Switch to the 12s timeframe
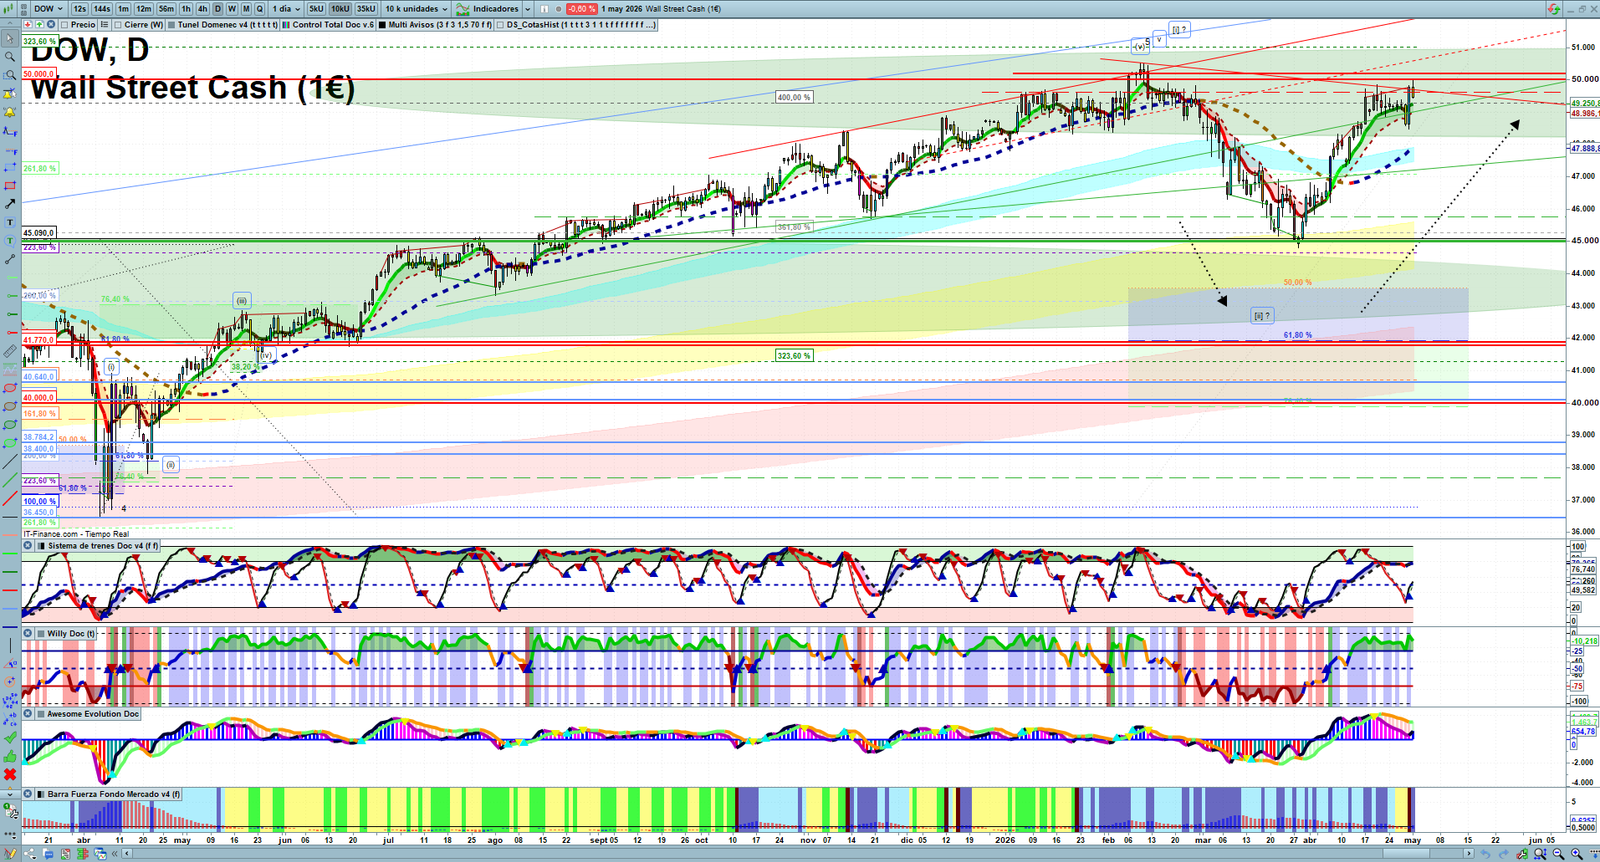1600x862 pixels. coord(79,8)
